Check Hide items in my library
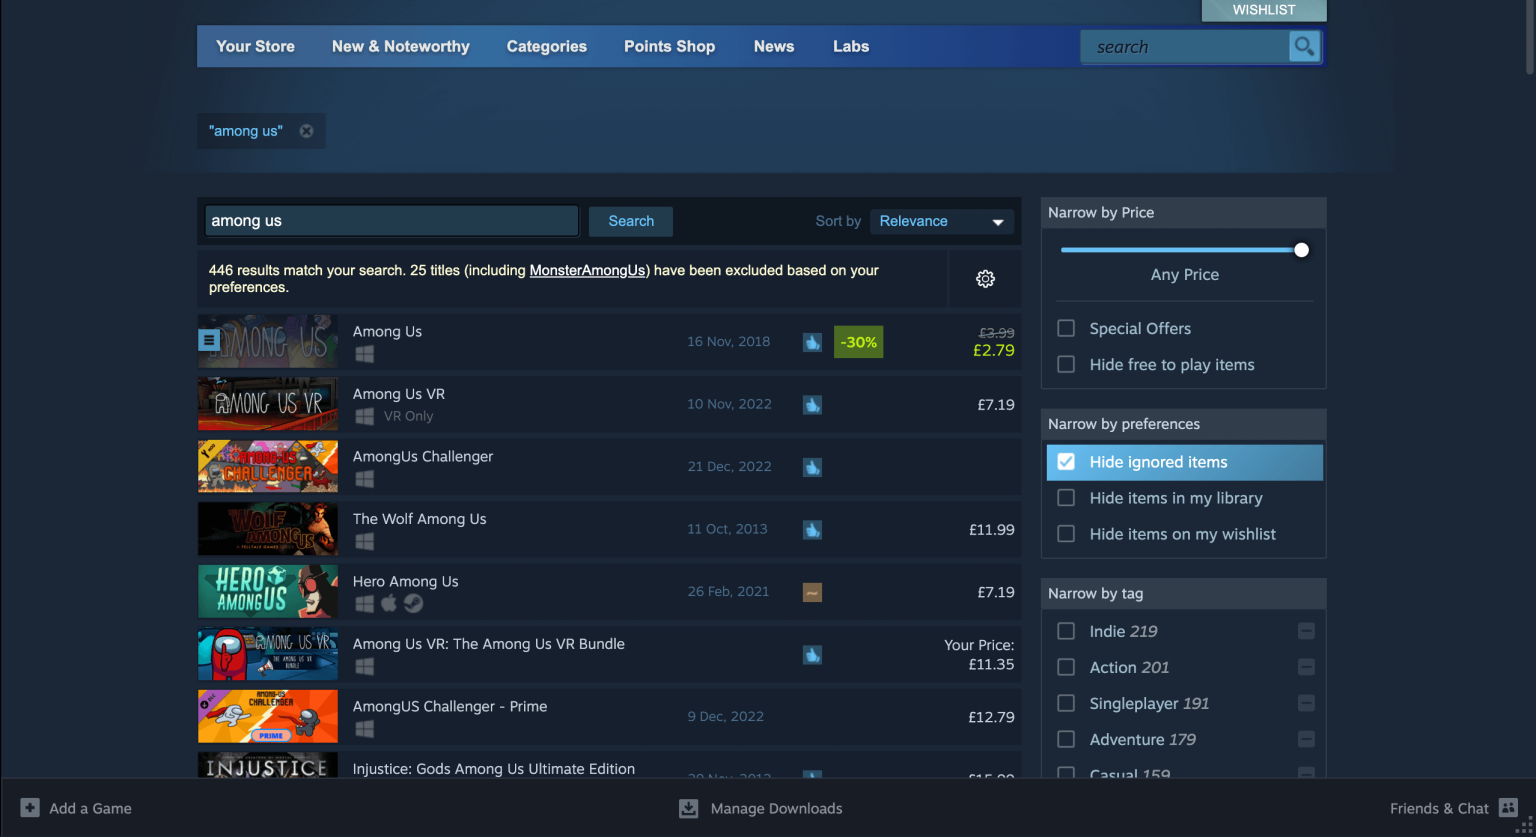The height and width of the screenshot is (837, 1536). click(x=1066, y=498)
